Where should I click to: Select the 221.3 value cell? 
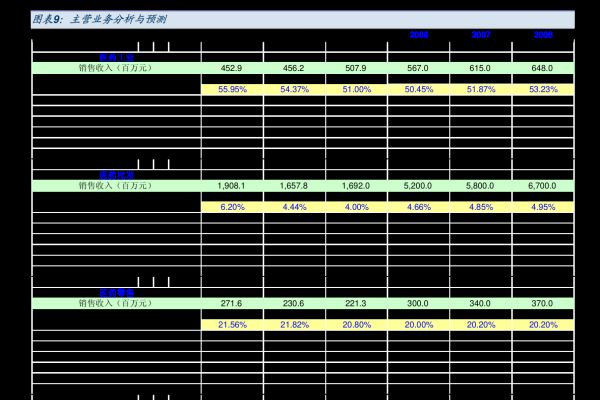[355, 303]
